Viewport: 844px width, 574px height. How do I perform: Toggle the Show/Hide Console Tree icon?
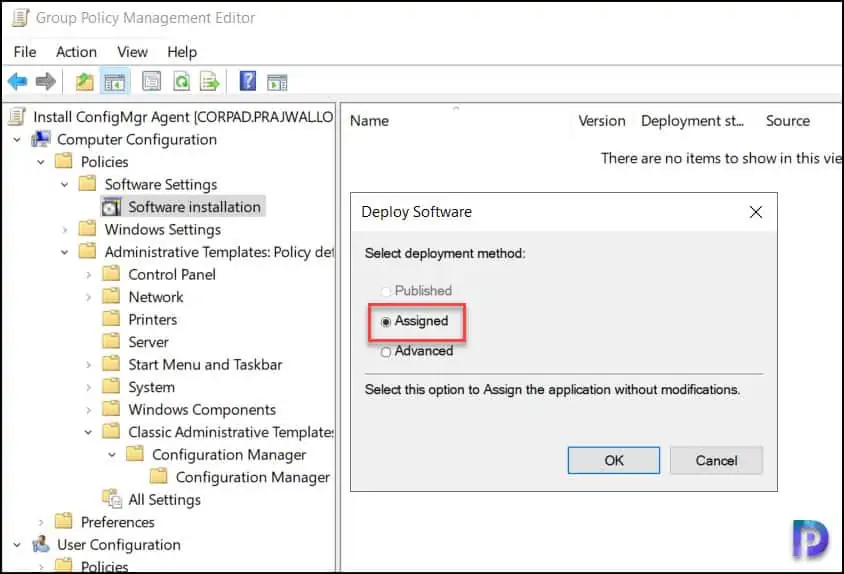click(x=115, y=82)
